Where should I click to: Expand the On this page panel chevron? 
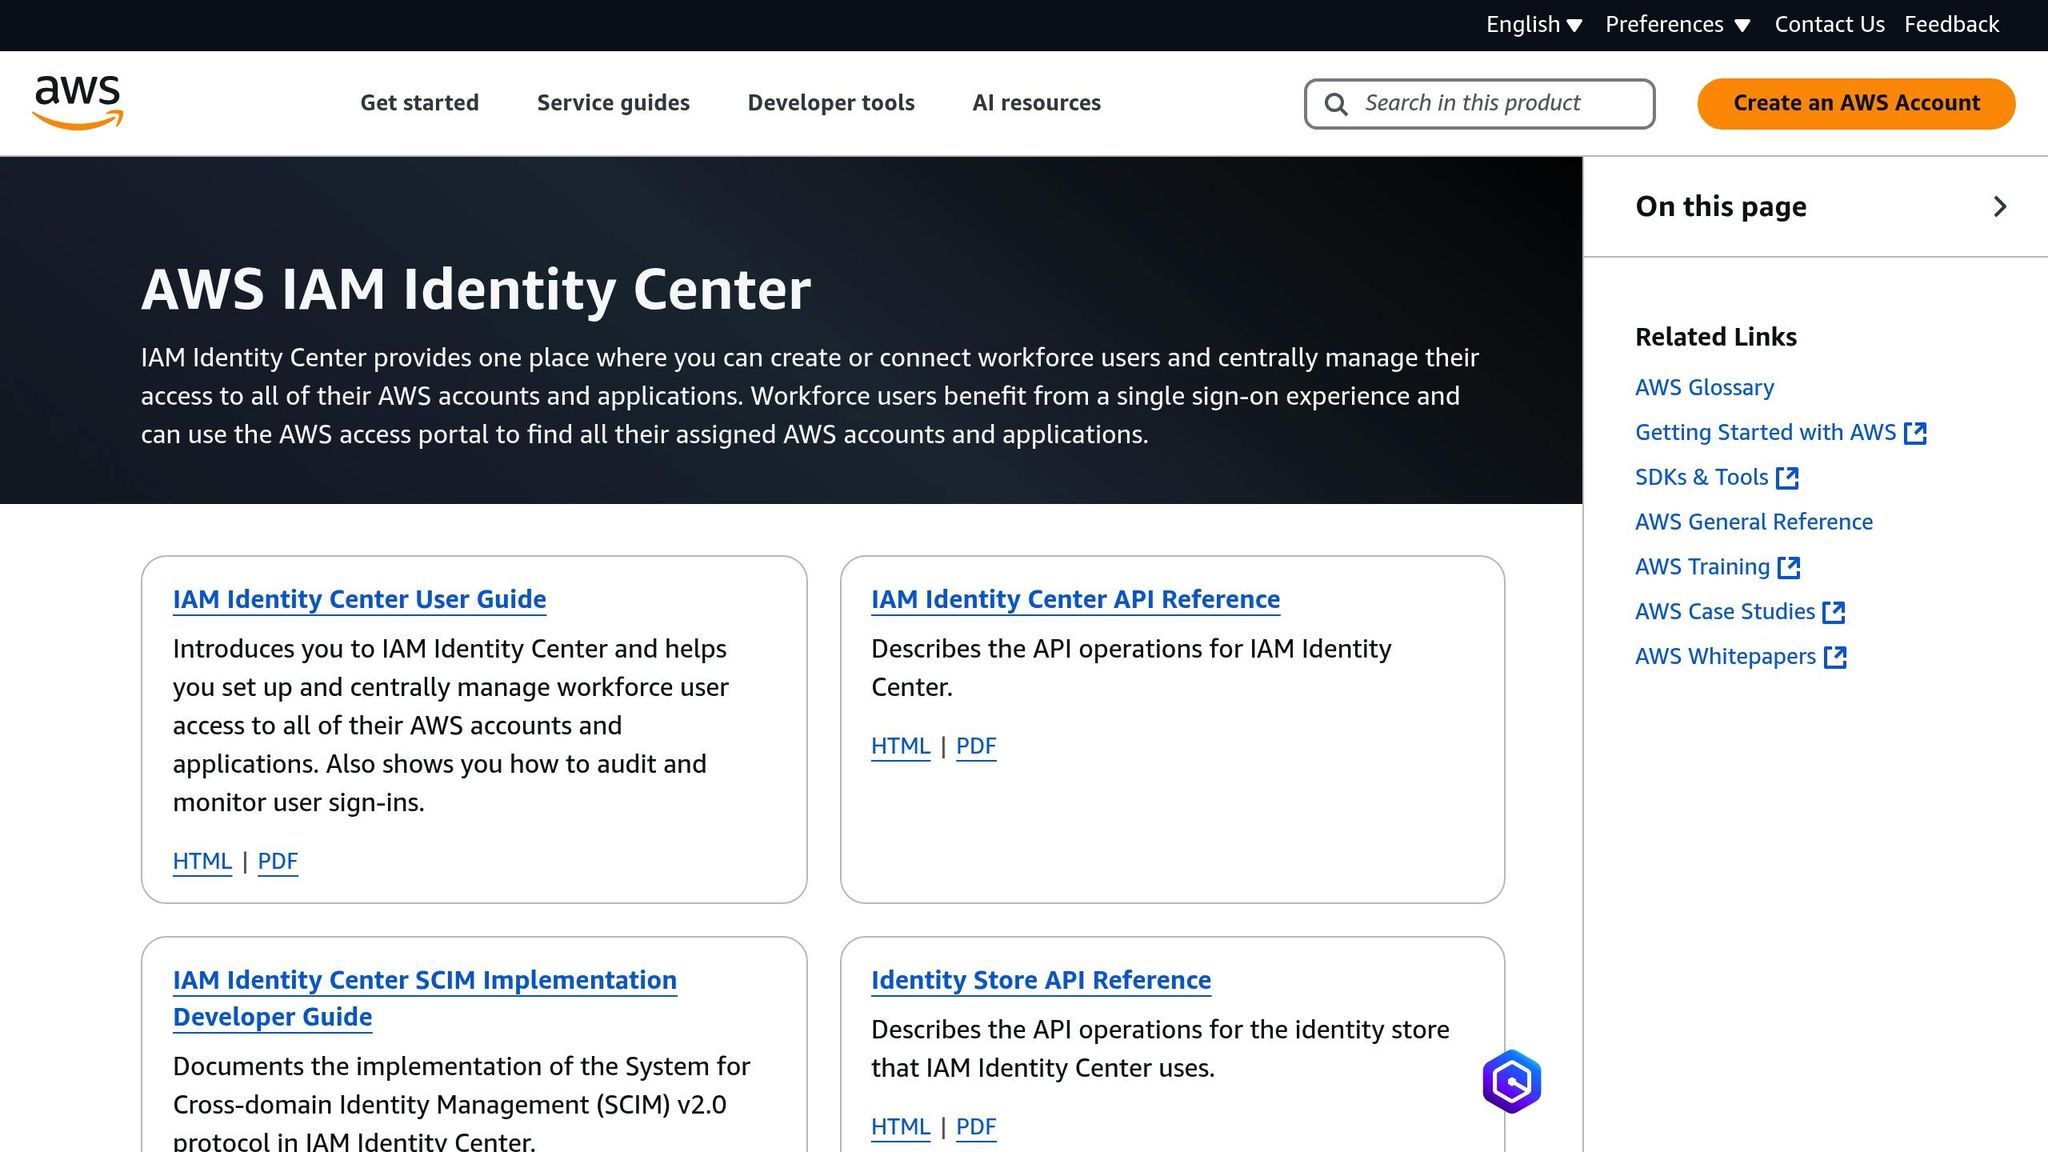coord(2000,207)
